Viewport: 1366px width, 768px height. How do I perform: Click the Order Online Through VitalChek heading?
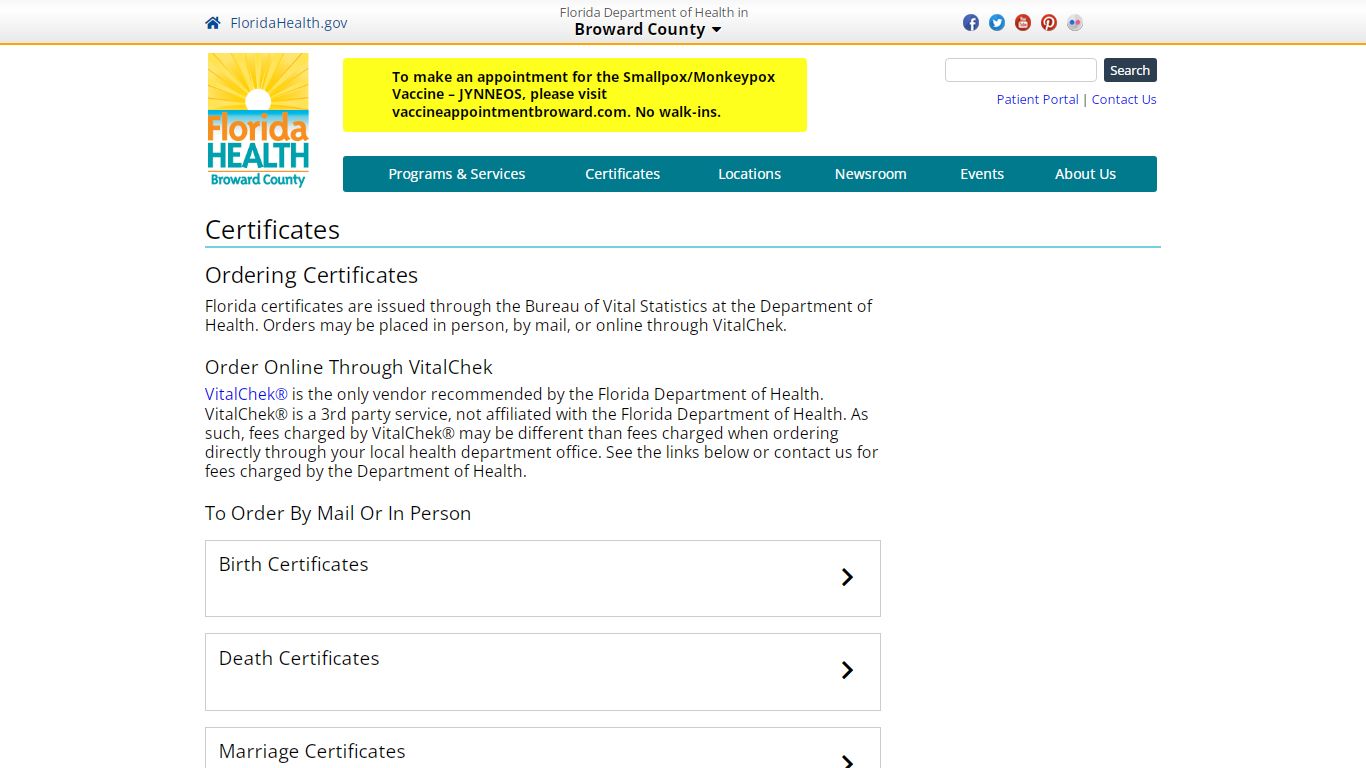pyautogui.click(x=349, y=367)
